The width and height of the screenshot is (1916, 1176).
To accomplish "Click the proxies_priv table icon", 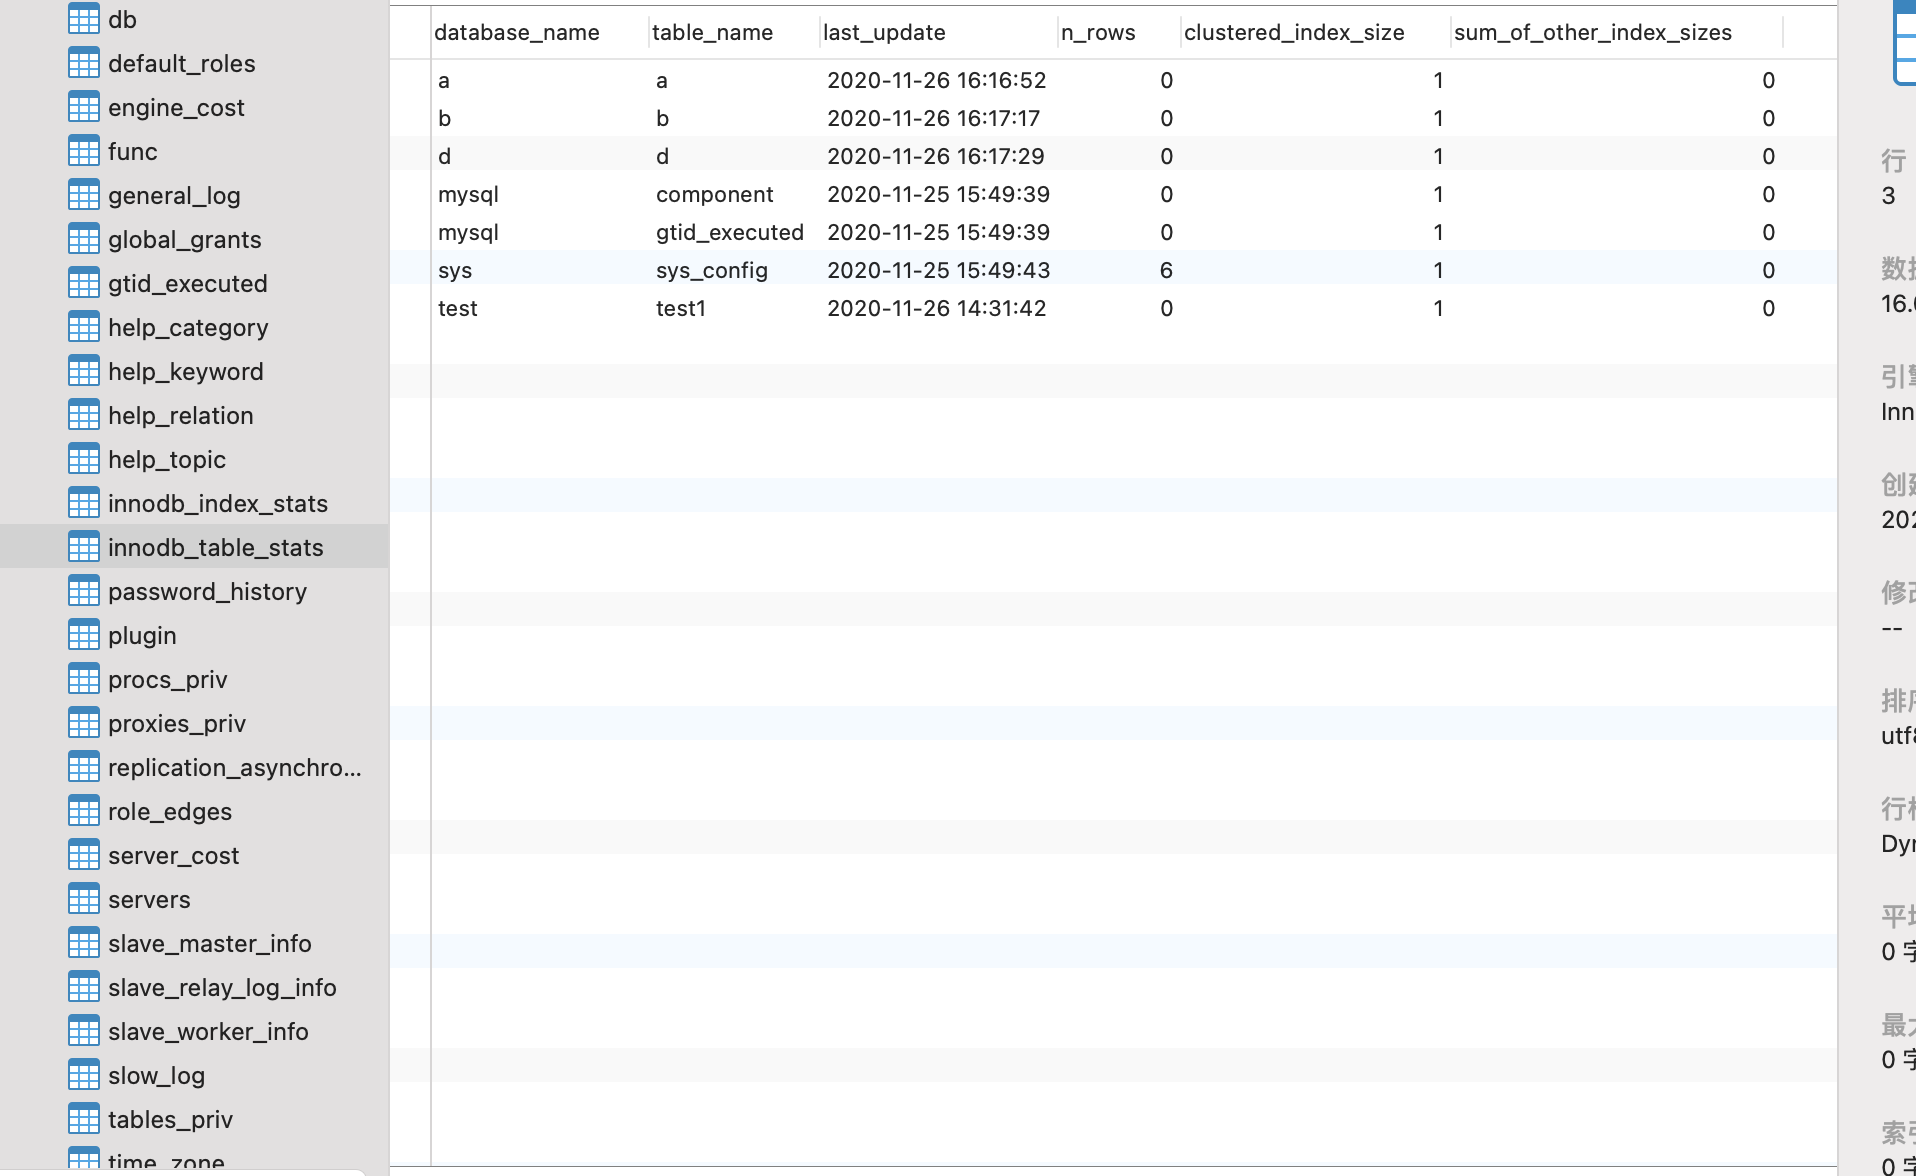I will [x=84, y=723].
